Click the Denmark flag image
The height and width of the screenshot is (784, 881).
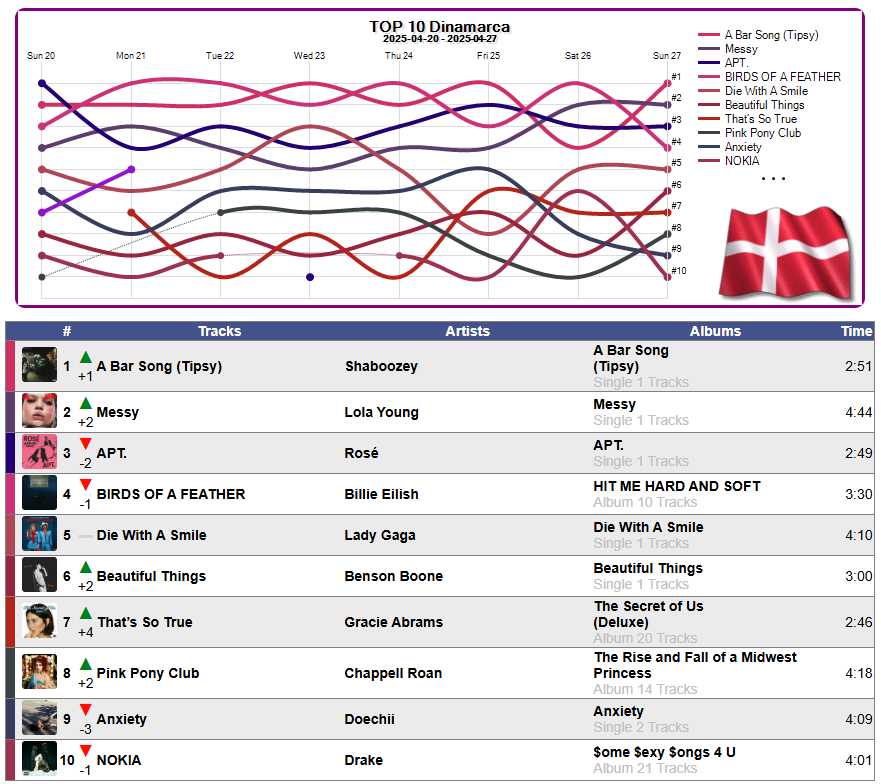point(787,253)
